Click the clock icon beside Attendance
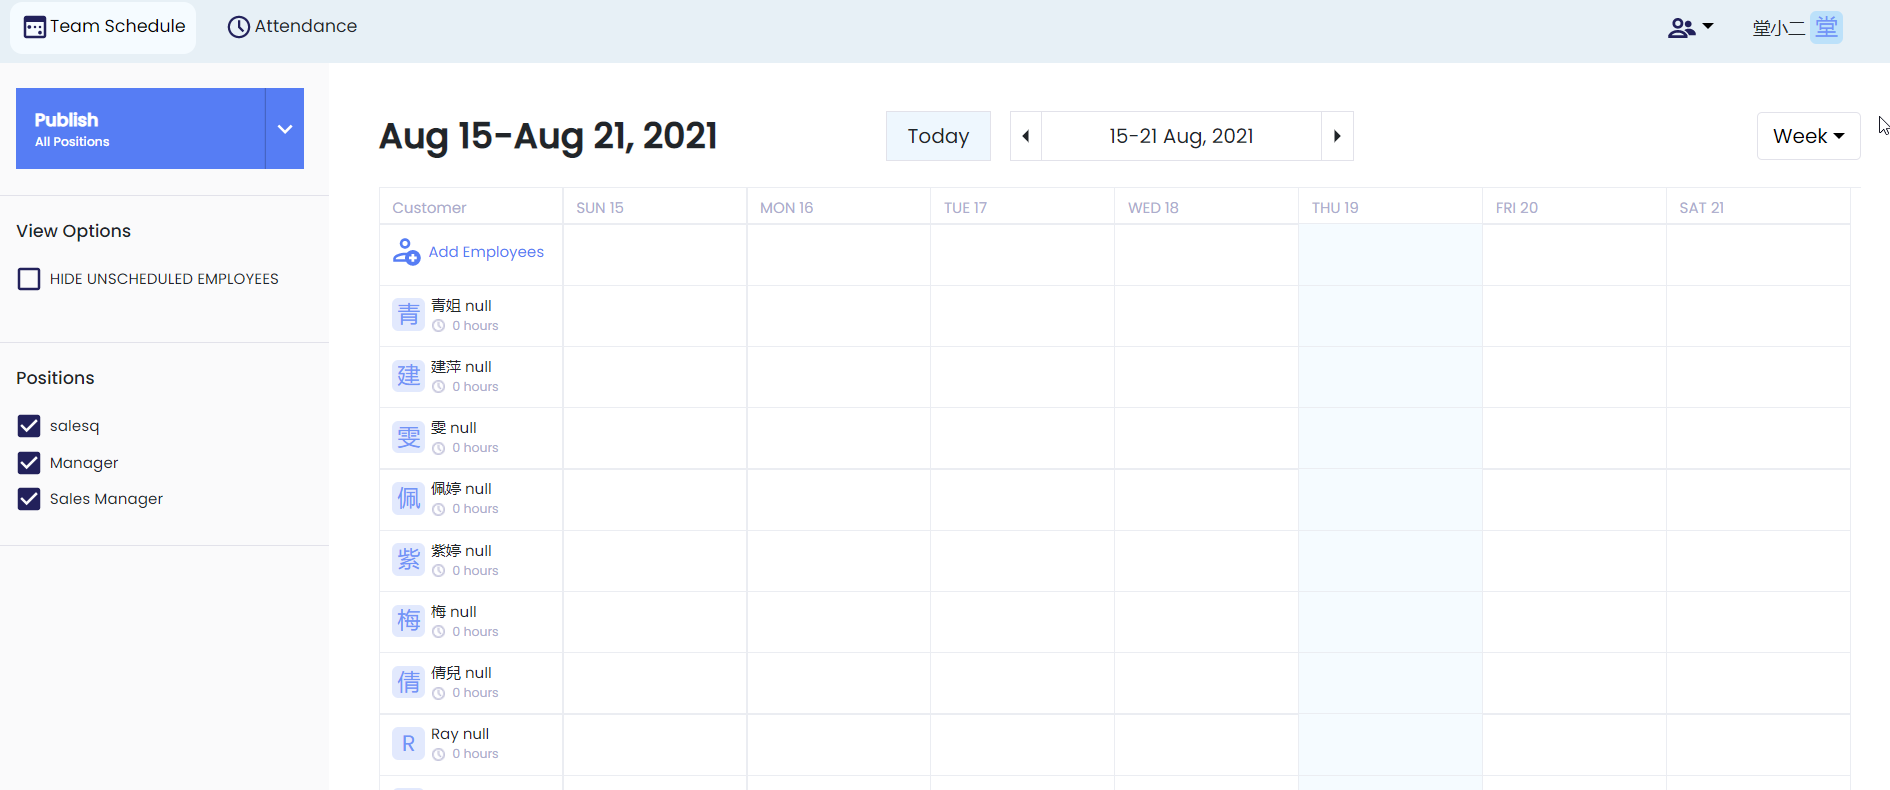Image resolution: width=1890 pixels, height=790 pixels. coord(238,27)
